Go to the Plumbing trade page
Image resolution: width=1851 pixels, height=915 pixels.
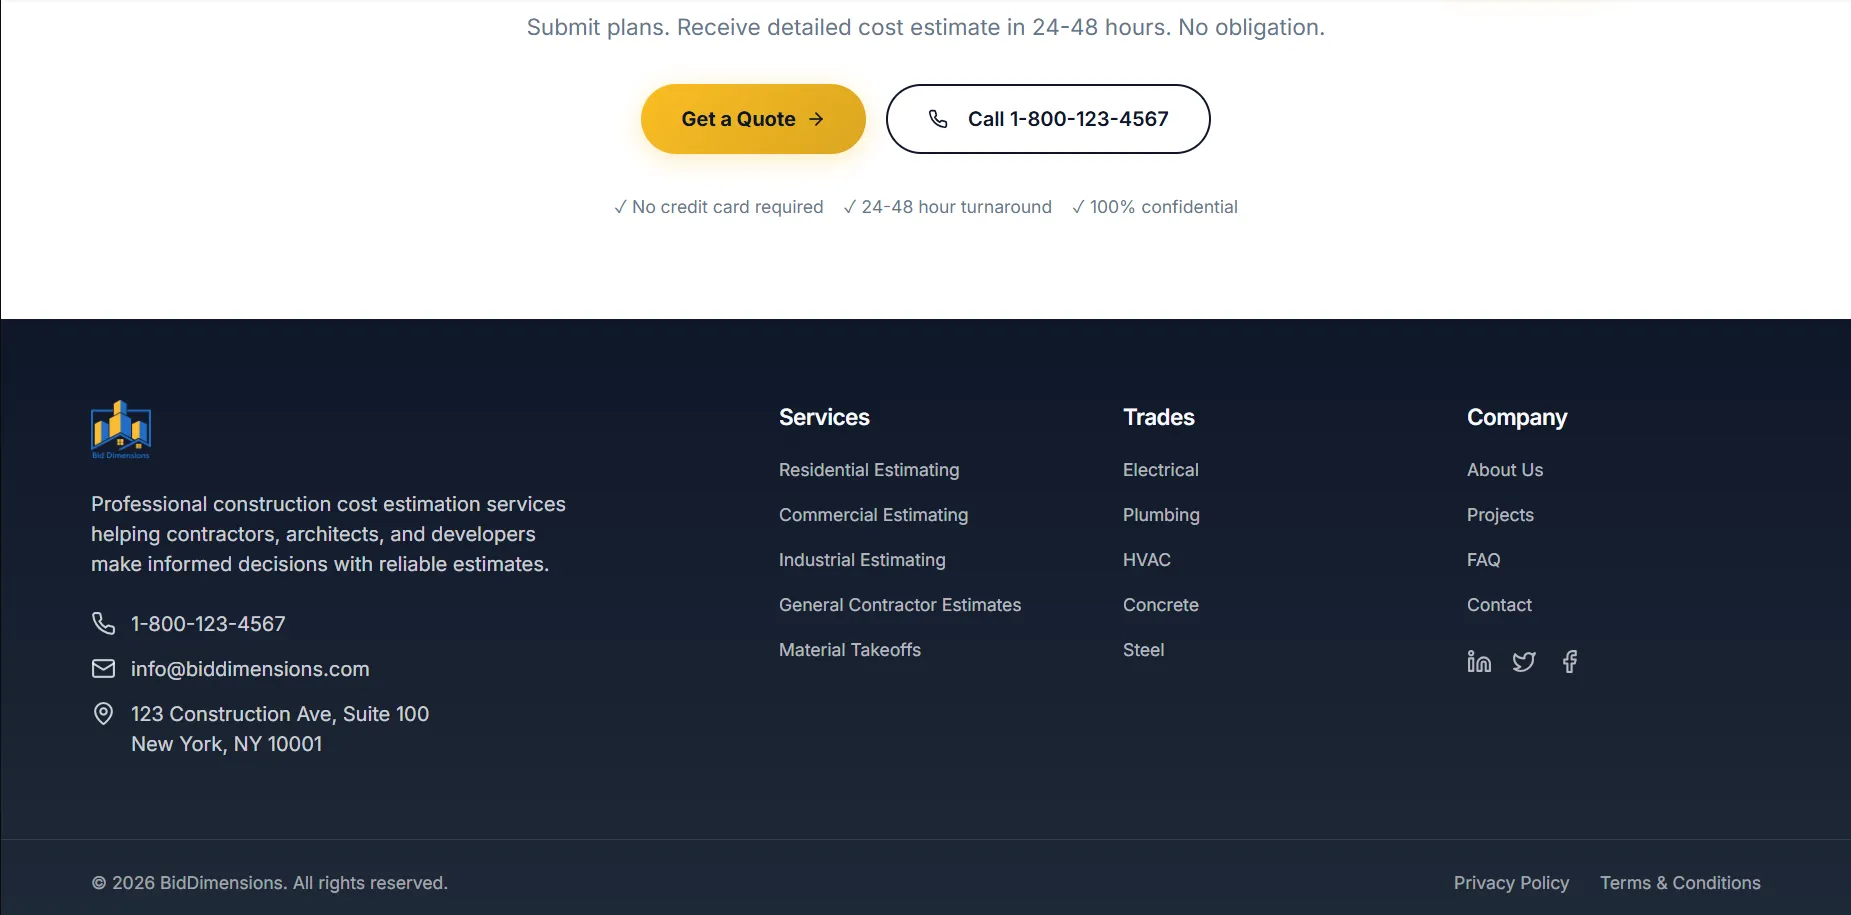pyautogui.click(x=1161, y=515)
